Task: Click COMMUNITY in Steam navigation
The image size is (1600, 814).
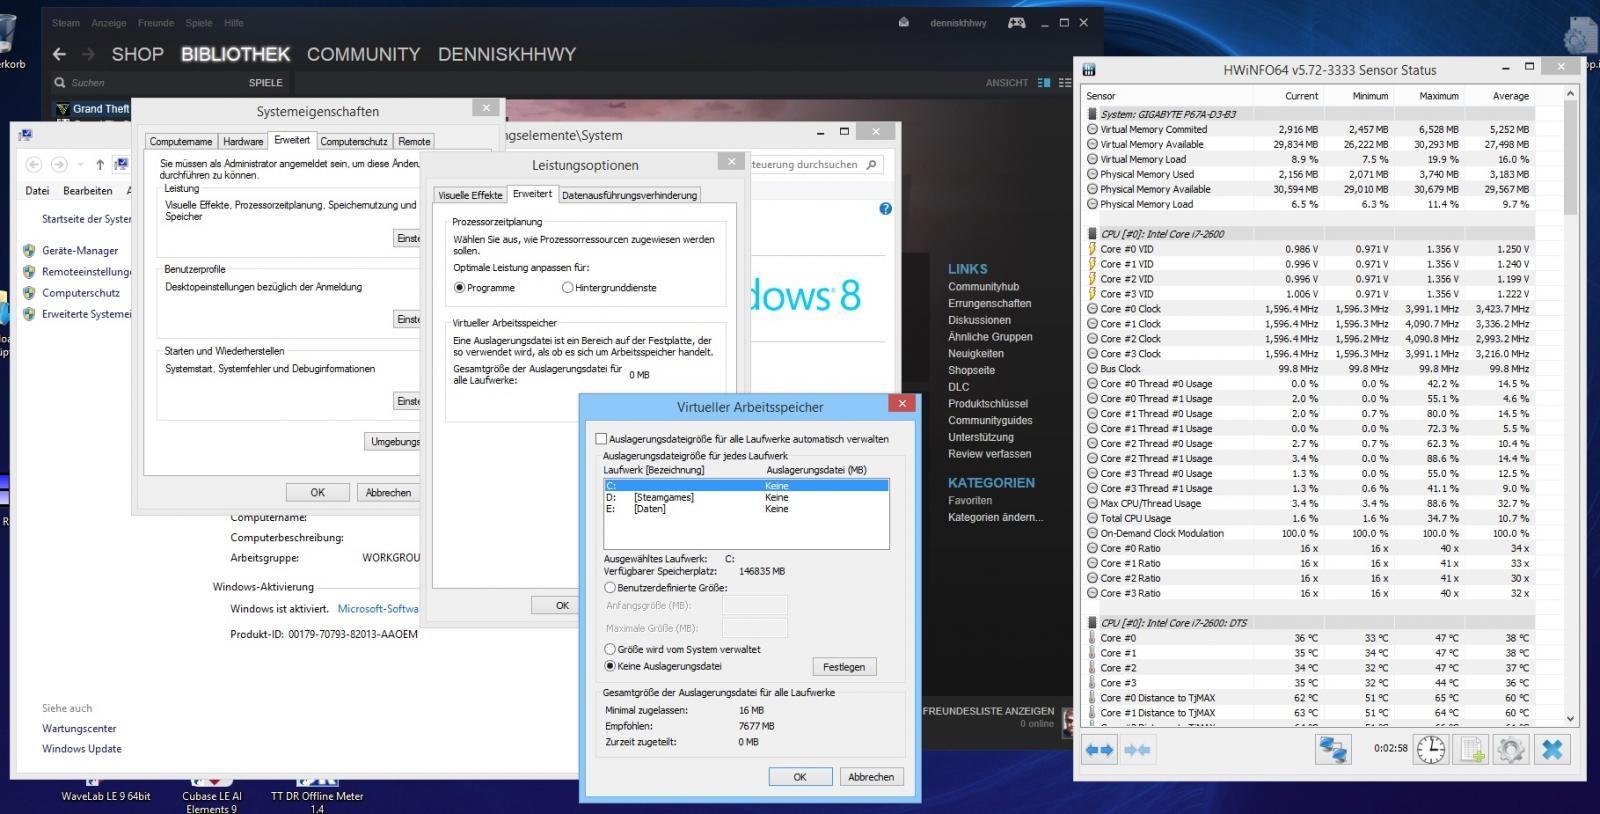Action: click(x=363, y=54)
